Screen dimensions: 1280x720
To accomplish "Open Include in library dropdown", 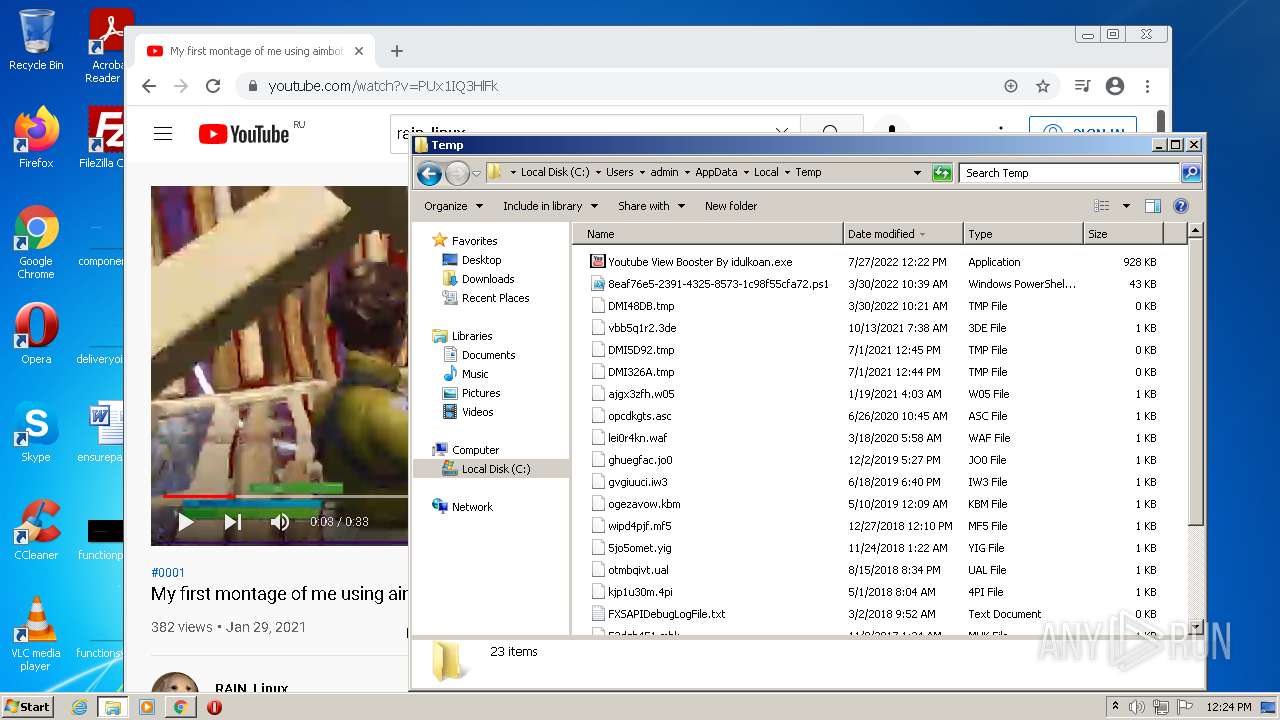I will coord(550,206).
